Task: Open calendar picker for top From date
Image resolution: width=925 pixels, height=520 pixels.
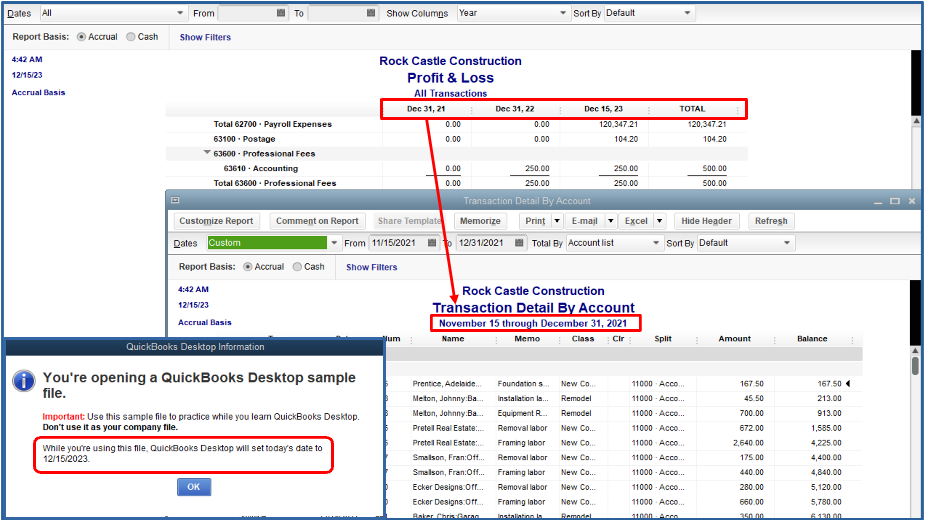Action: tap(281, 13)
